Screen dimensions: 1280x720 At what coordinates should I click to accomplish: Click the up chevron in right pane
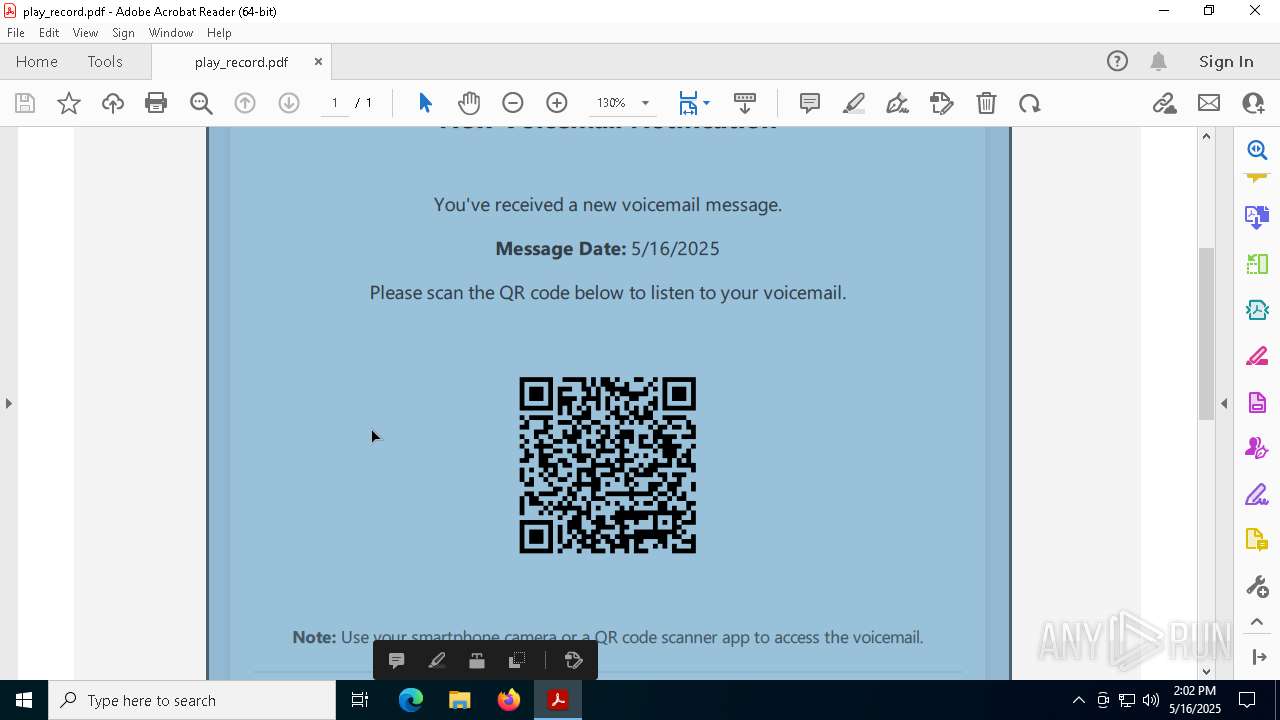pyautogui.click(x=1258, y=622)
